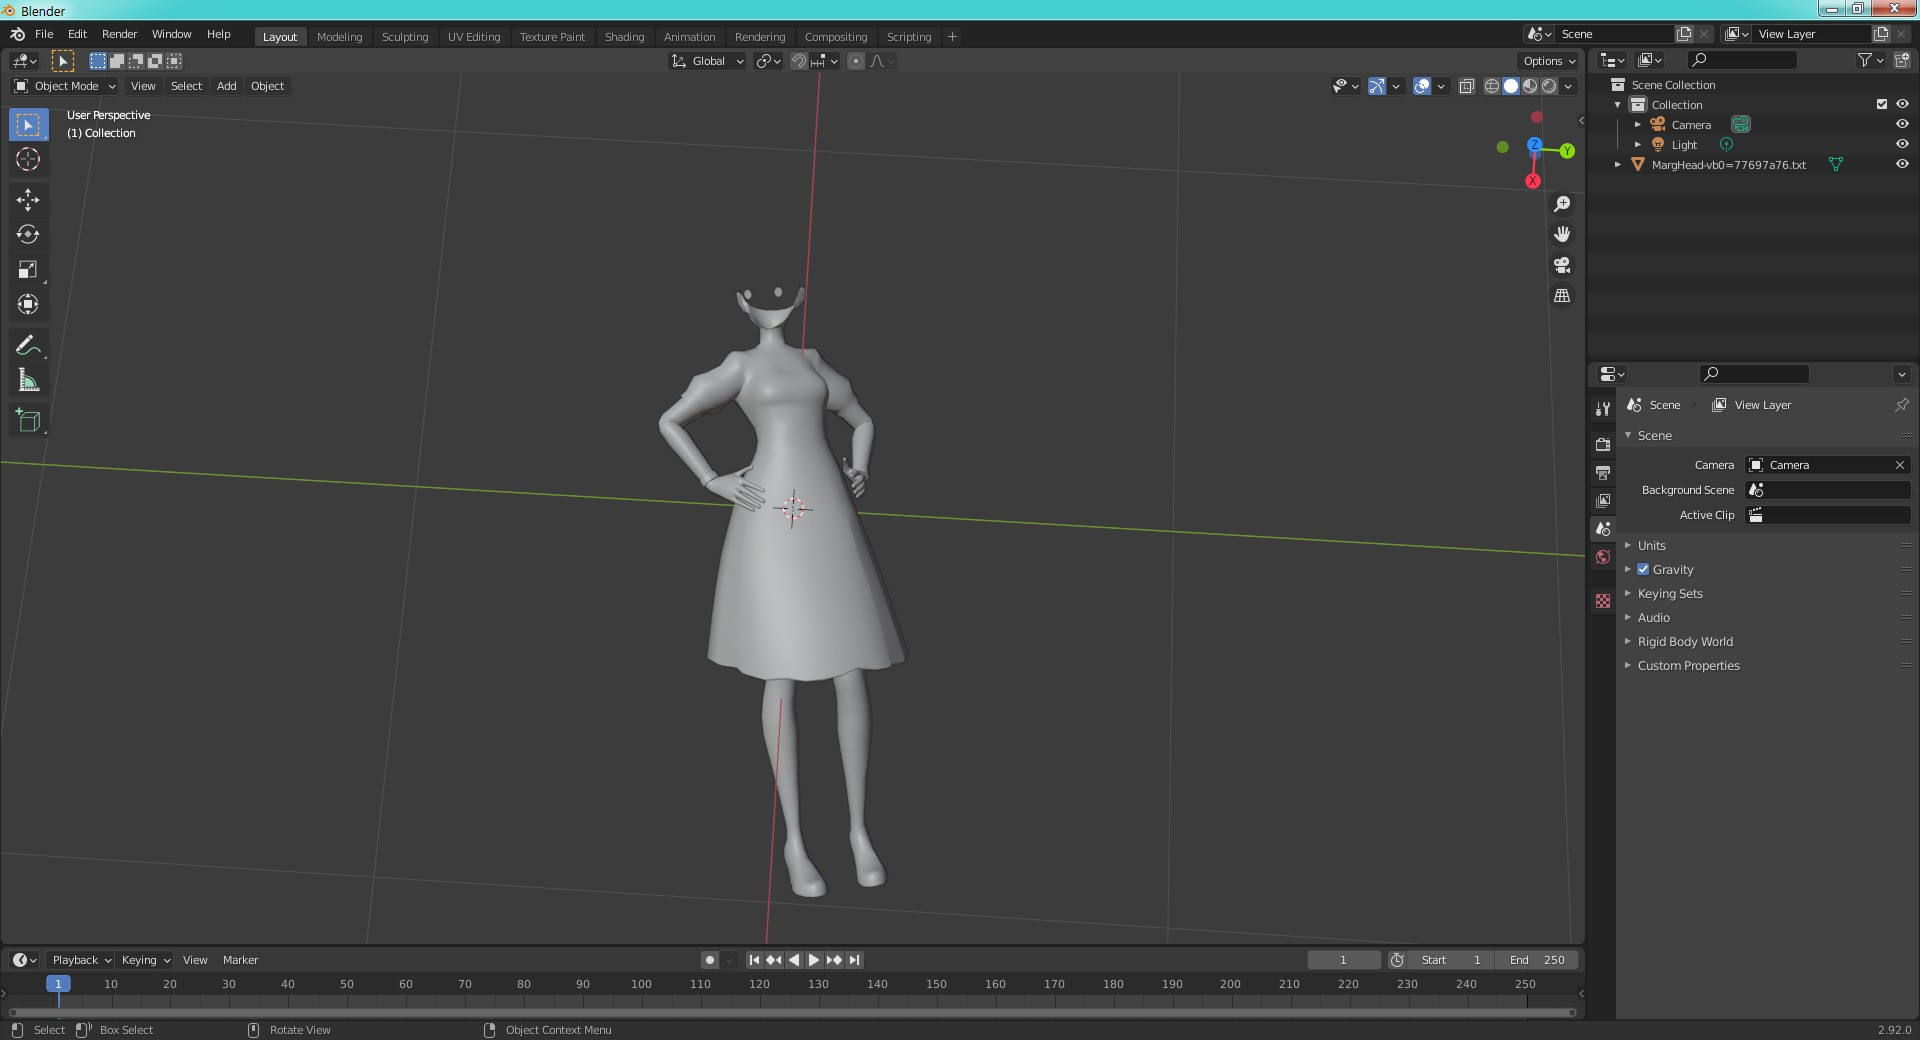Toggle X-ray display button
The height and width of the screenshot is (1040, 1920).
[x=1467, y=86]
